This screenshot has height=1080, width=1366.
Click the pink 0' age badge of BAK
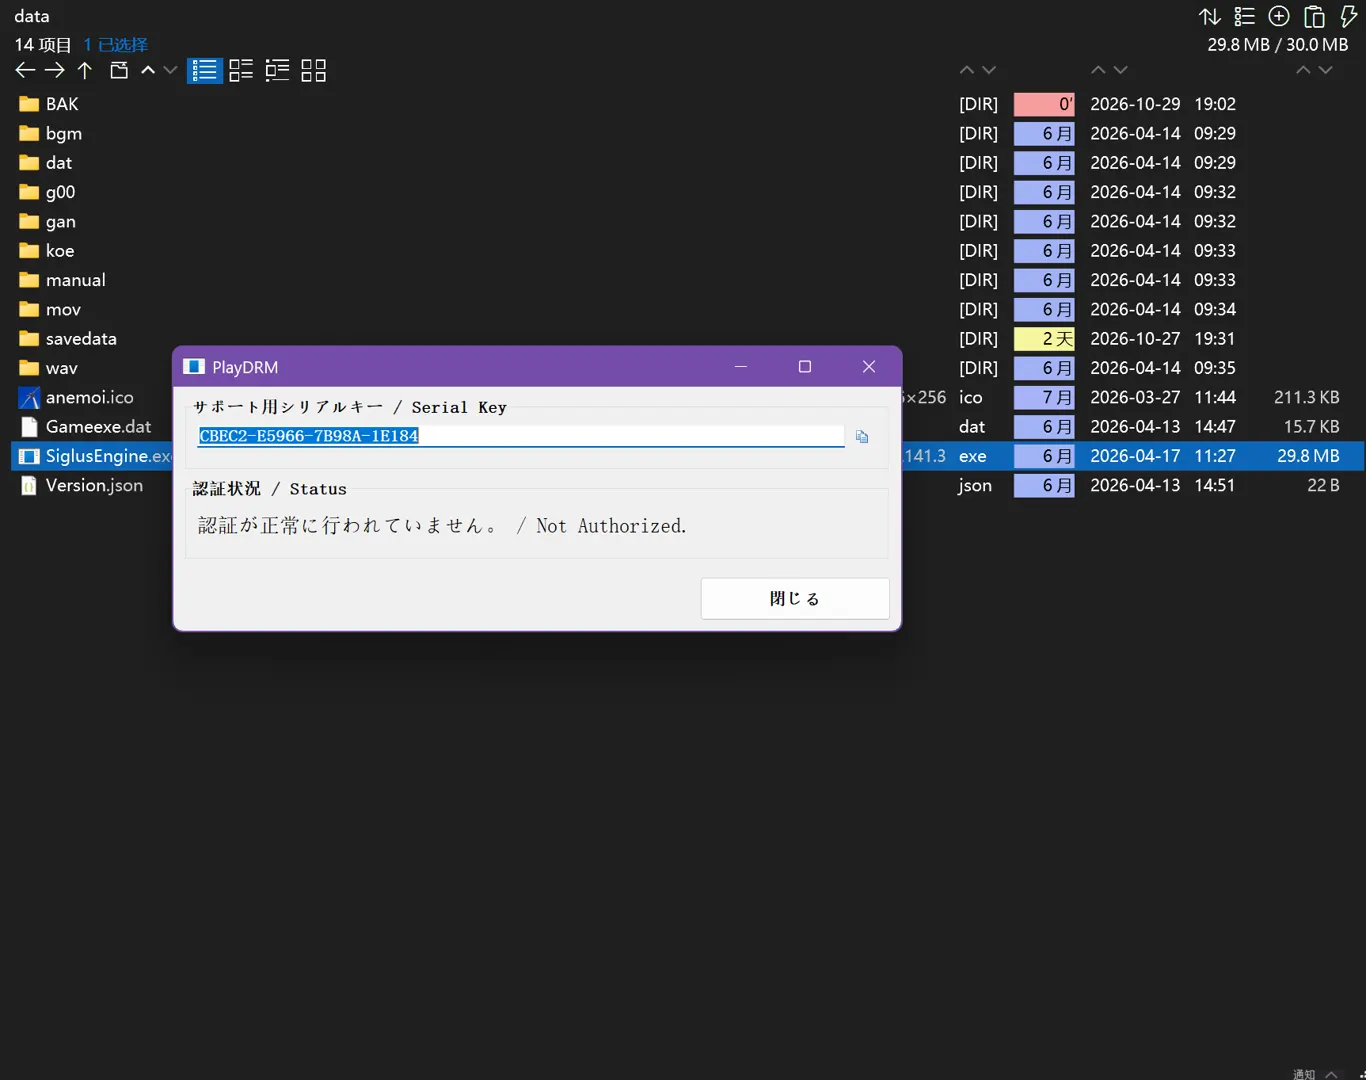[x=1044, y=104]
